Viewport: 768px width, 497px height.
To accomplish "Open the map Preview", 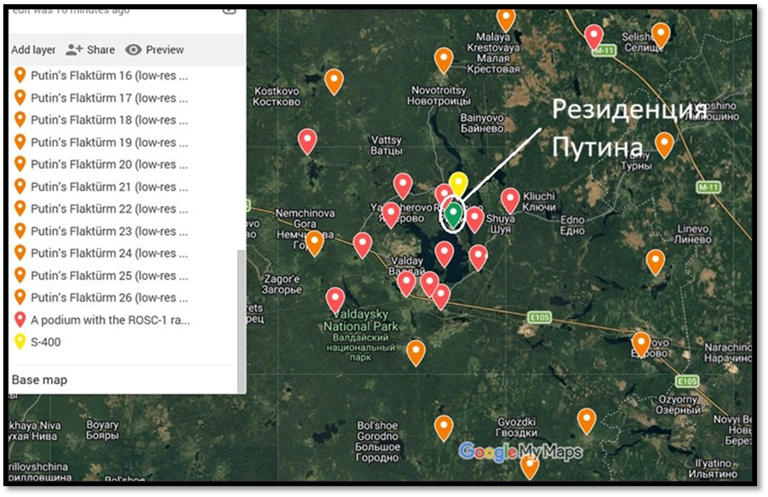I will click(x=154, y=50).
